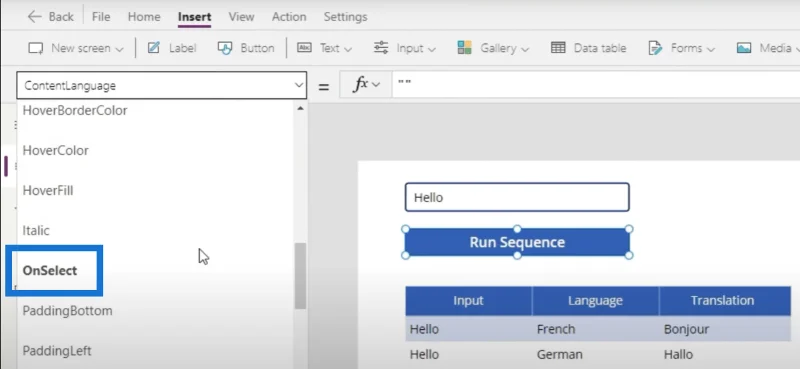Expand the fx chevron in formula bar
This screenshot has height=369, width=800.
(x=377, y=85)
